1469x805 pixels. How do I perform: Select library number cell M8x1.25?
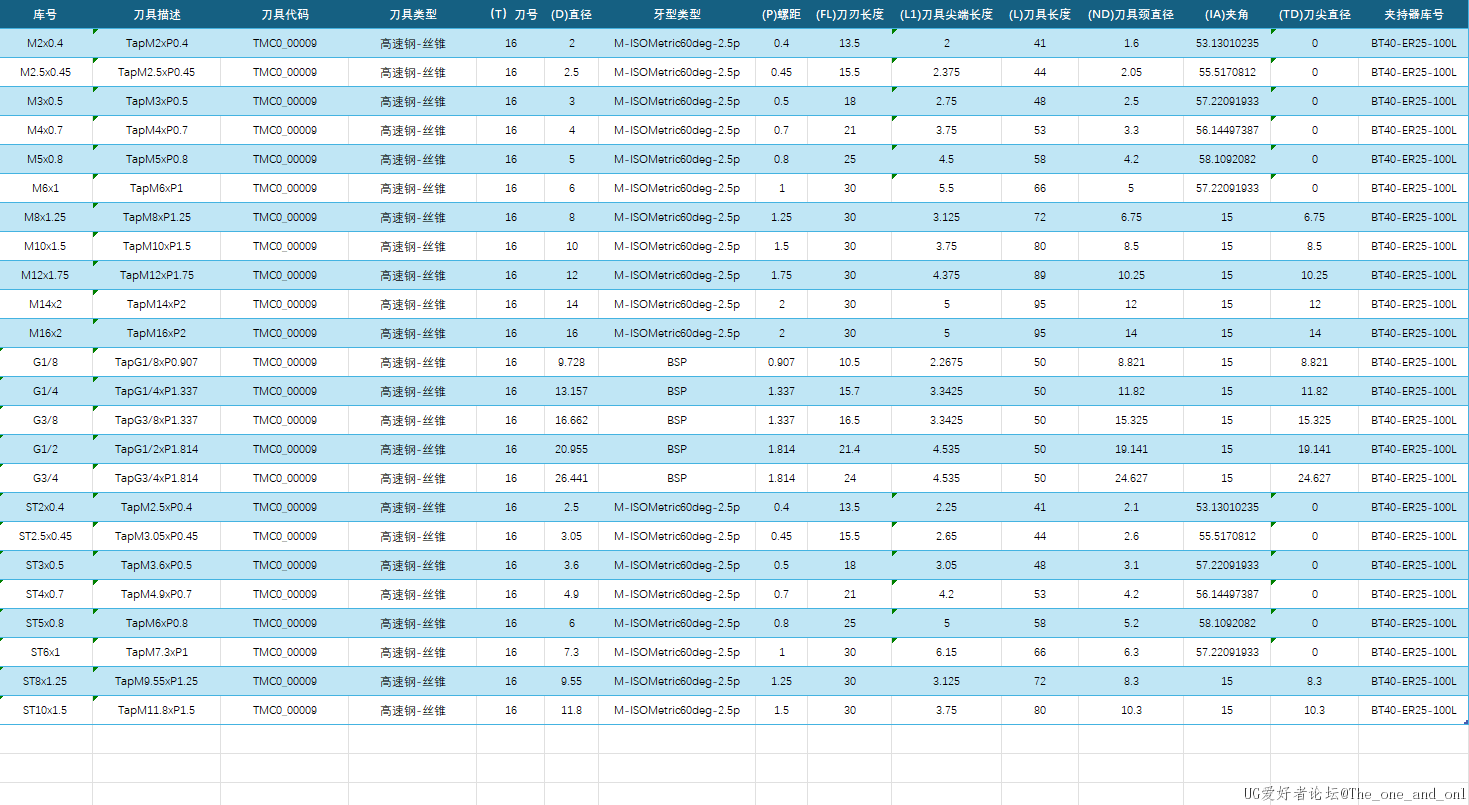click(46, 217)
